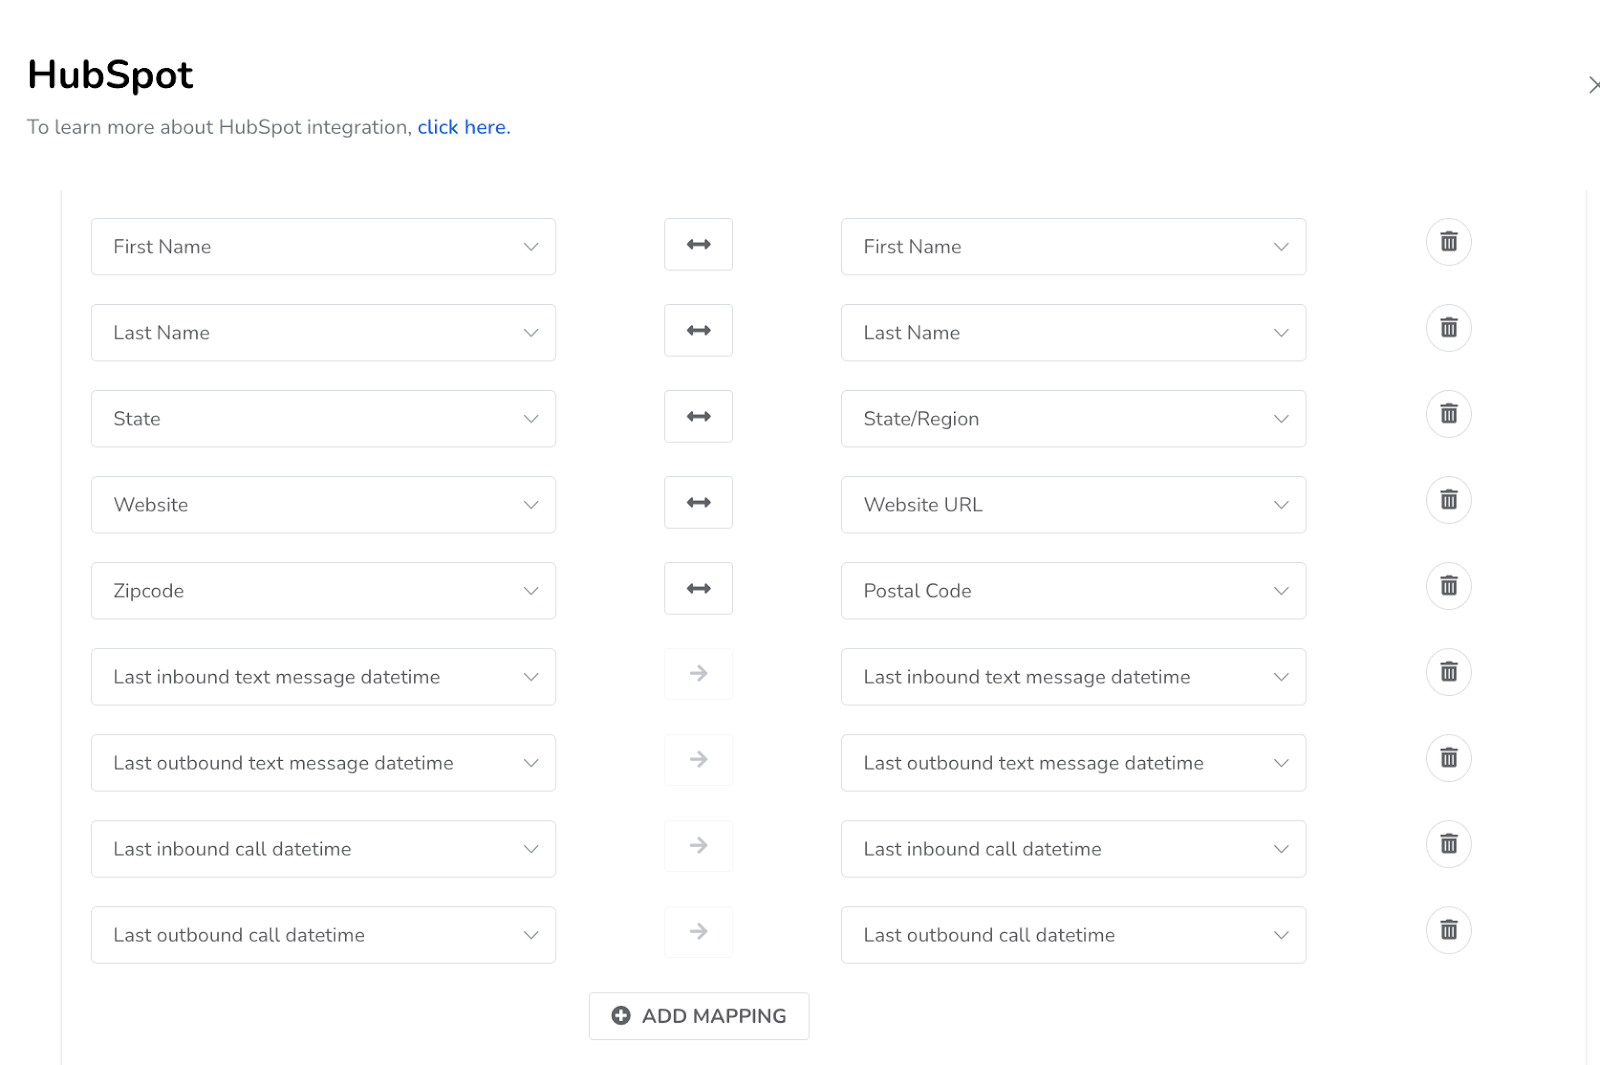Viewport: 1600px width, 1065px height.
Task: Delete the Last inbound text message mapping
Action: click(x=1448, y=672)
